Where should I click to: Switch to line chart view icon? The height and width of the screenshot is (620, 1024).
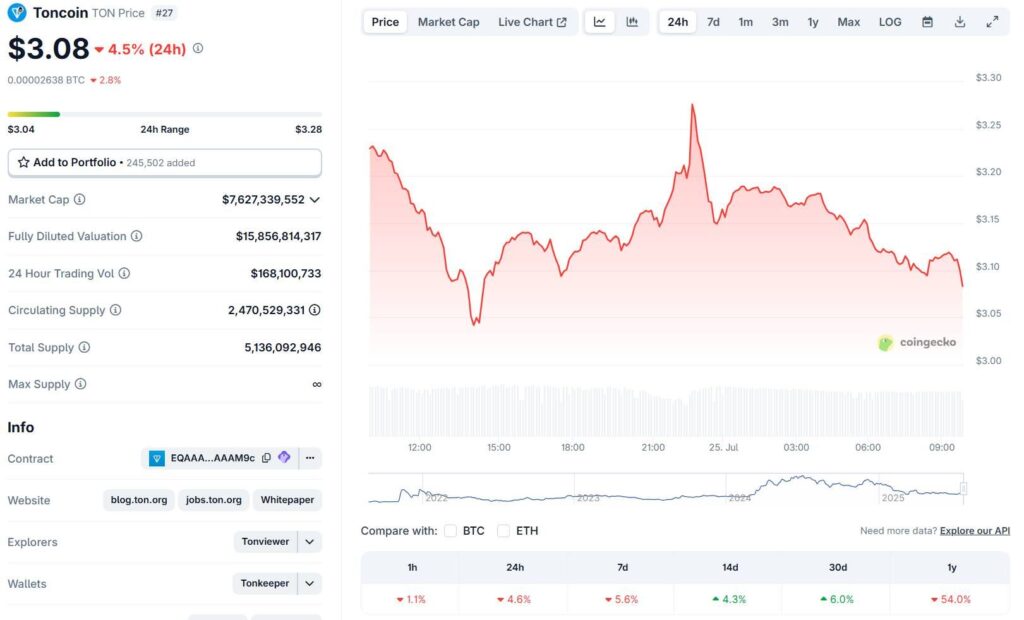[x=599, y=22]
